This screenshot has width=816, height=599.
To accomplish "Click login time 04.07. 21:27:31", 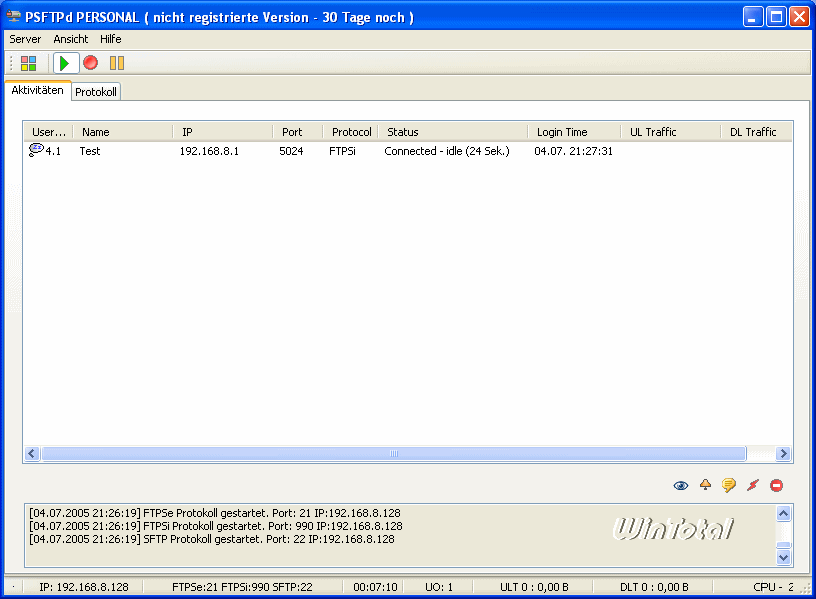I will (573, 151).
